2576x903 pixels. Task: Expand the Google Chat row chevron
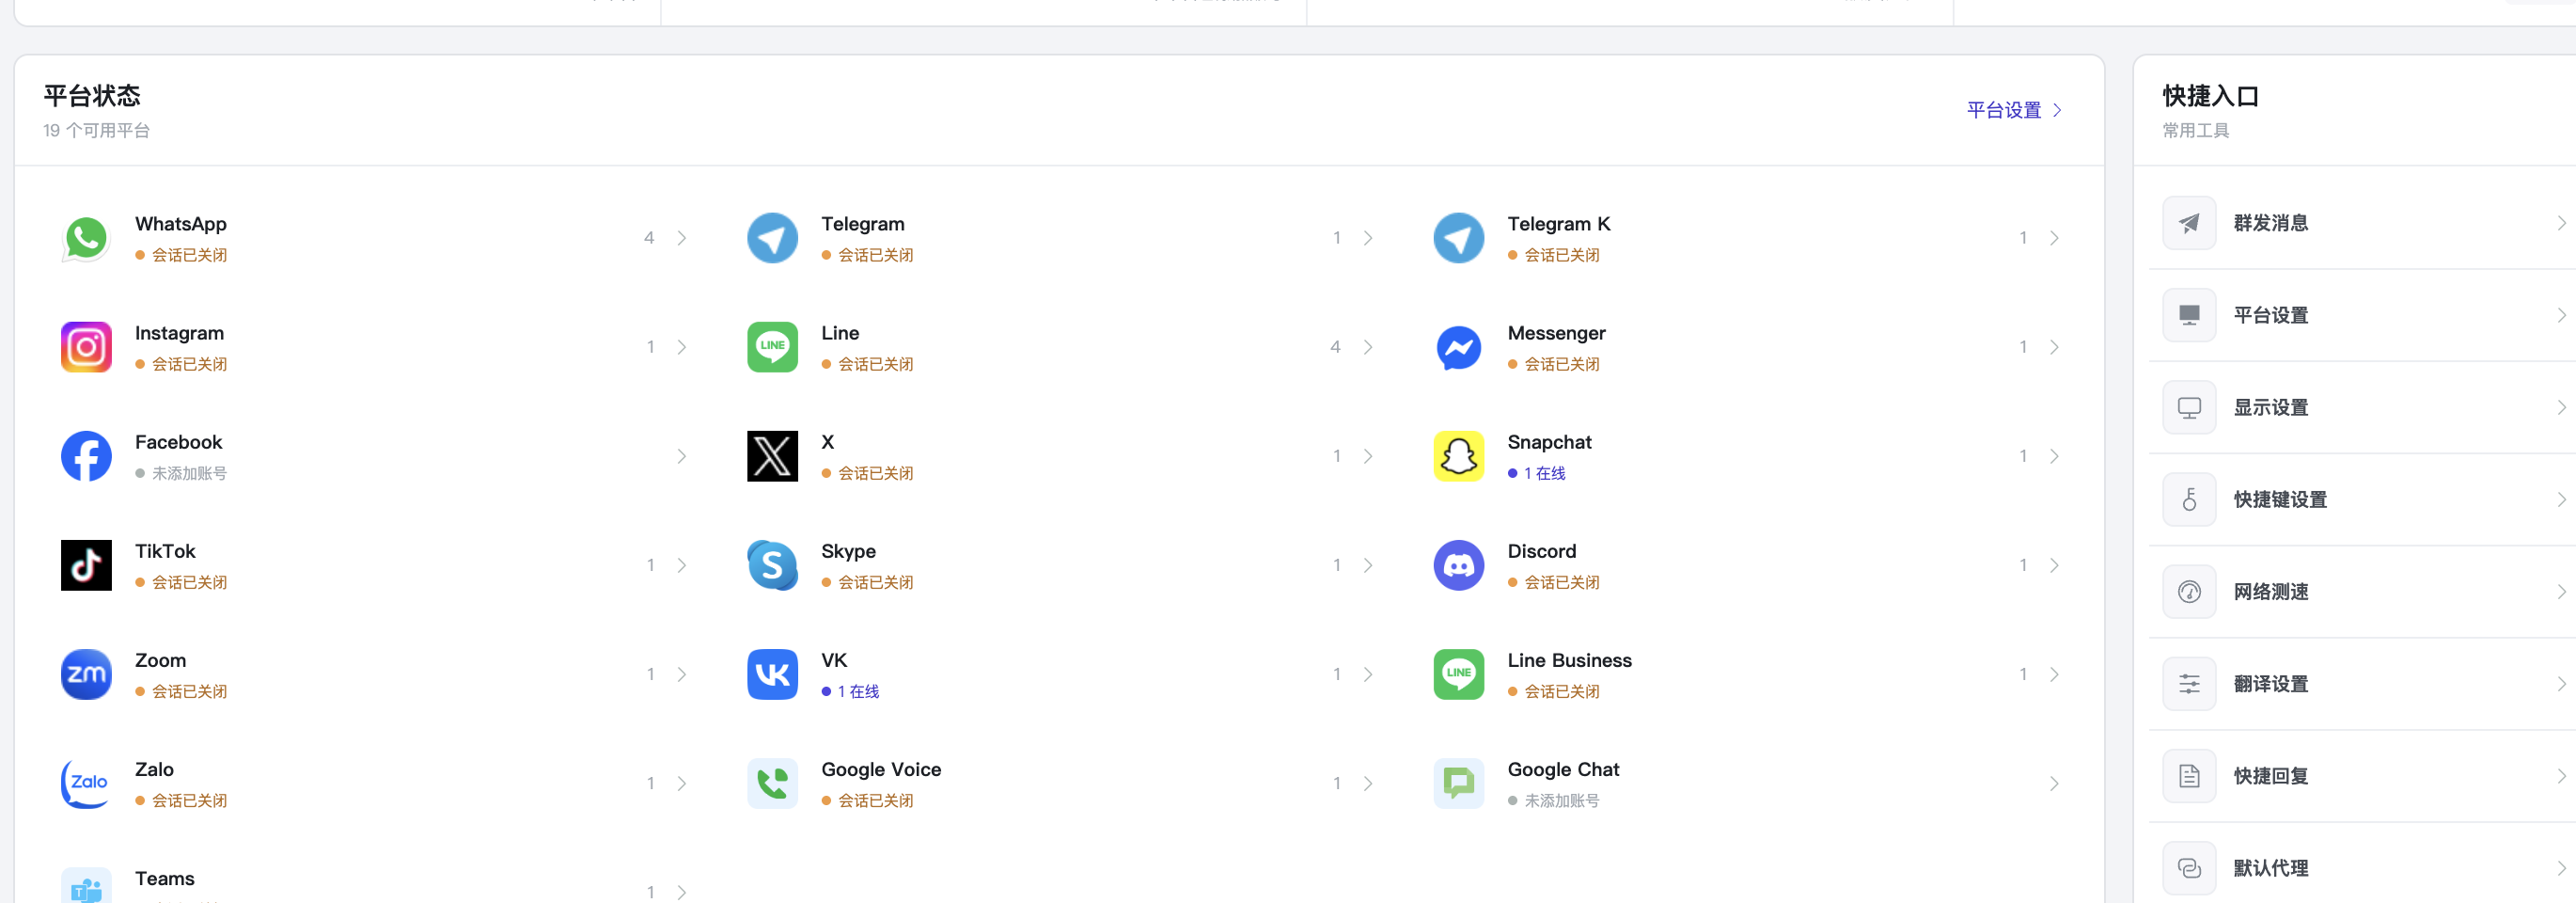[2054, 783]
